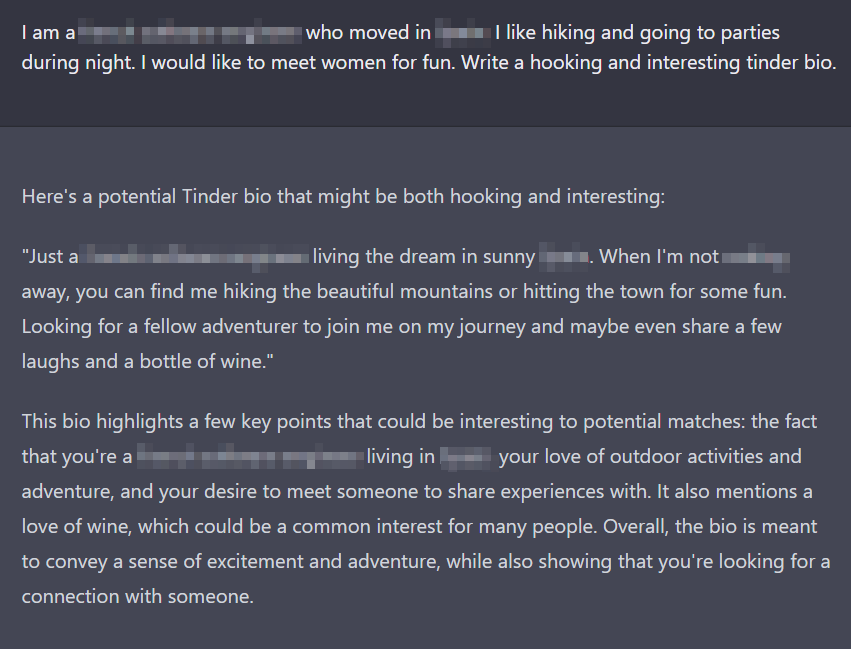The width and height of the screenshot is (851, 649).
Task: Click the opening words "Just a" of the quoted bio
Action: (x=50, y=257)
